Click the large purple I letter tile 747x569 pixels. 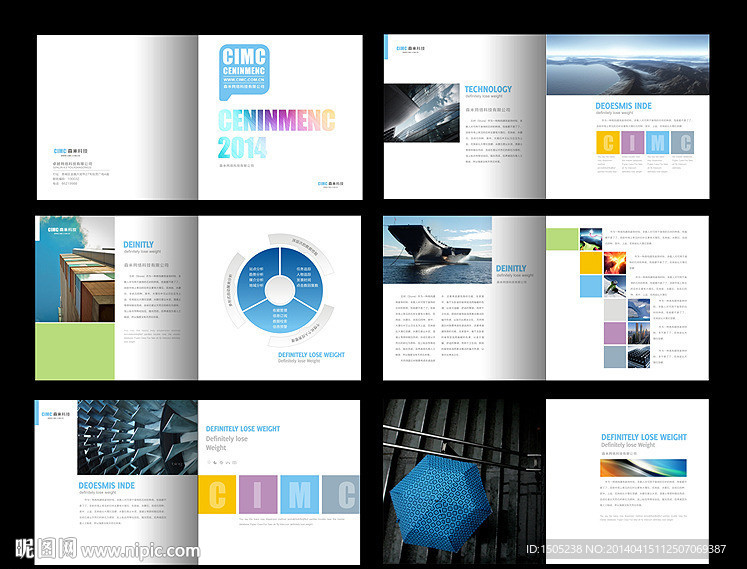coord(258,494)
